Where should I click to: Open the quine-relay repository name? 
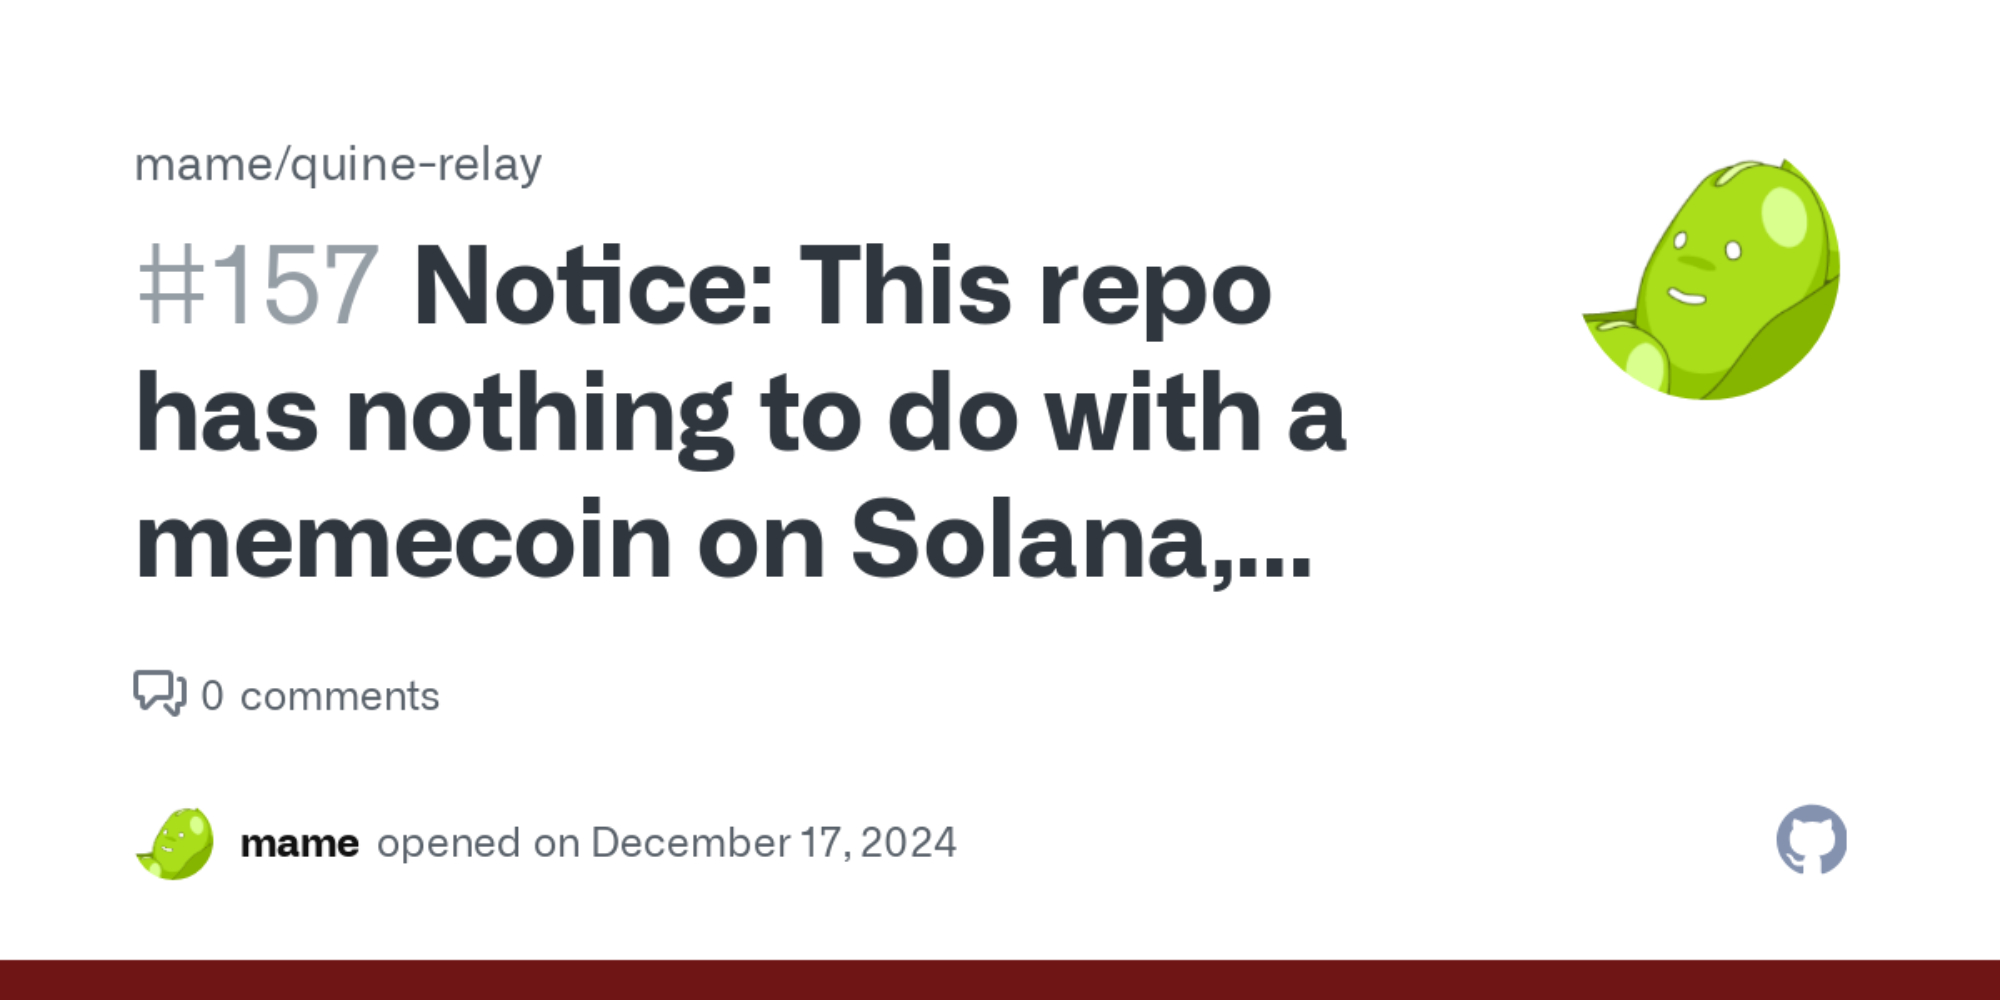(416, 165)
